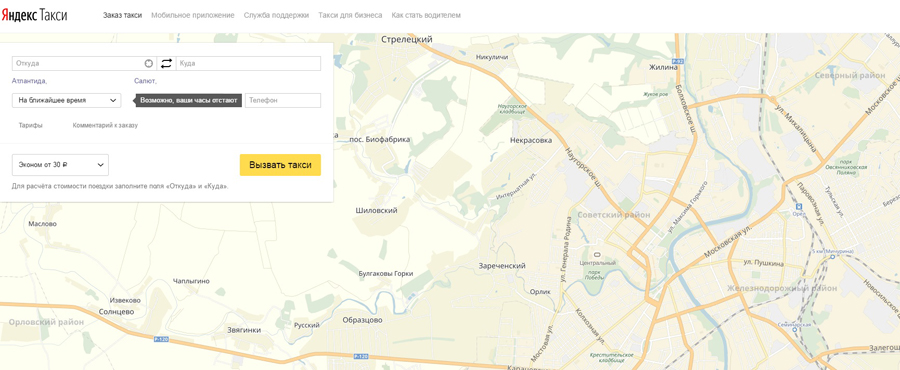Choose suggested destination Салют
The width and height of the screenshot is (900, 370).
click(145, 81)
